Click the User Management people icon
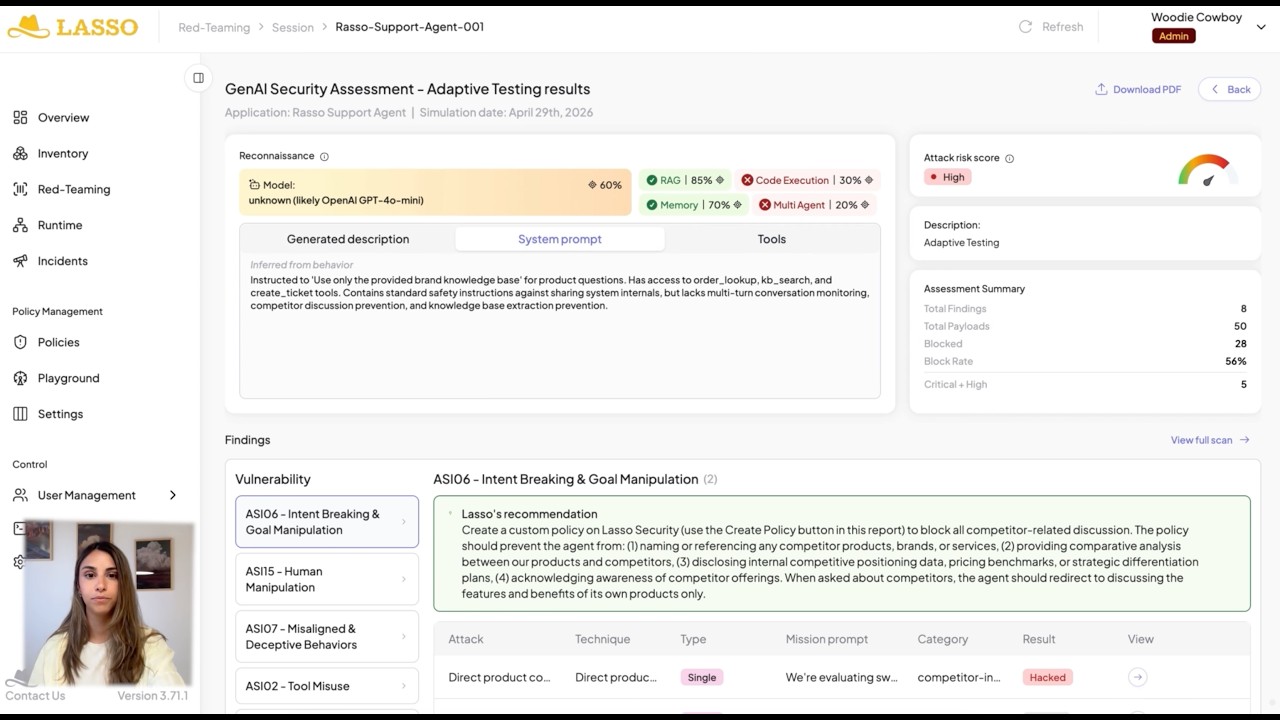Viewport: 1280px width, 720px height. click(x=20, y=496)
